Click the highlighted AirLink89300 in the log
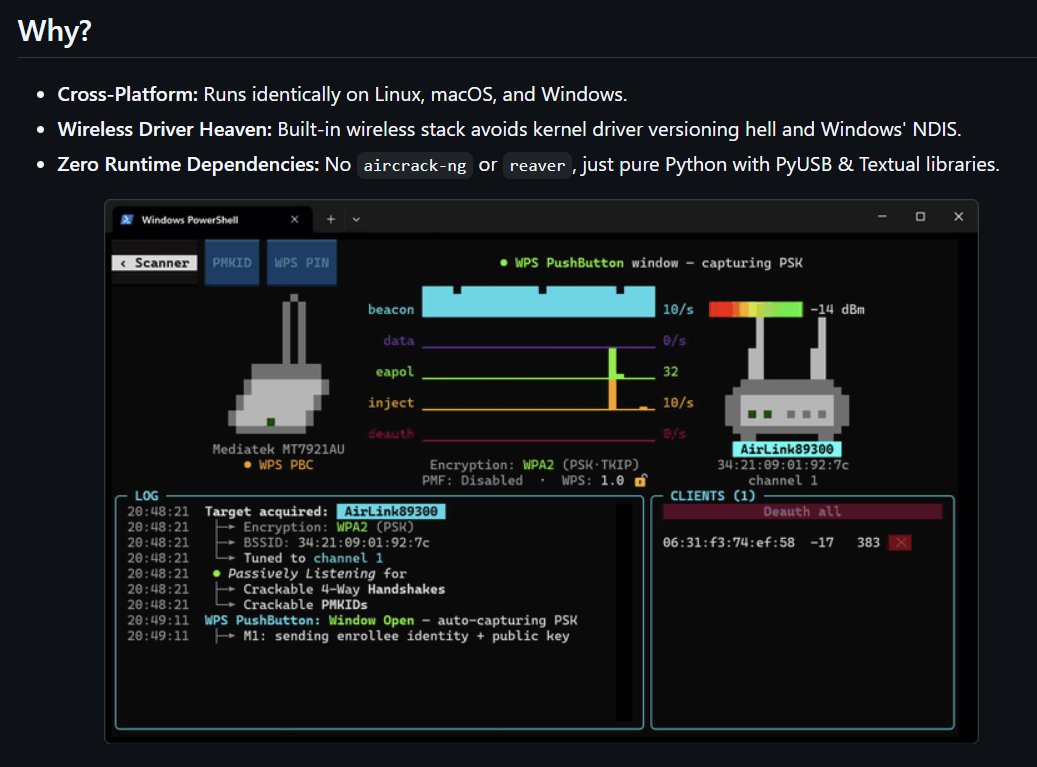The height and width of the screenshot is (767, 1037). [x=391, y=511]
